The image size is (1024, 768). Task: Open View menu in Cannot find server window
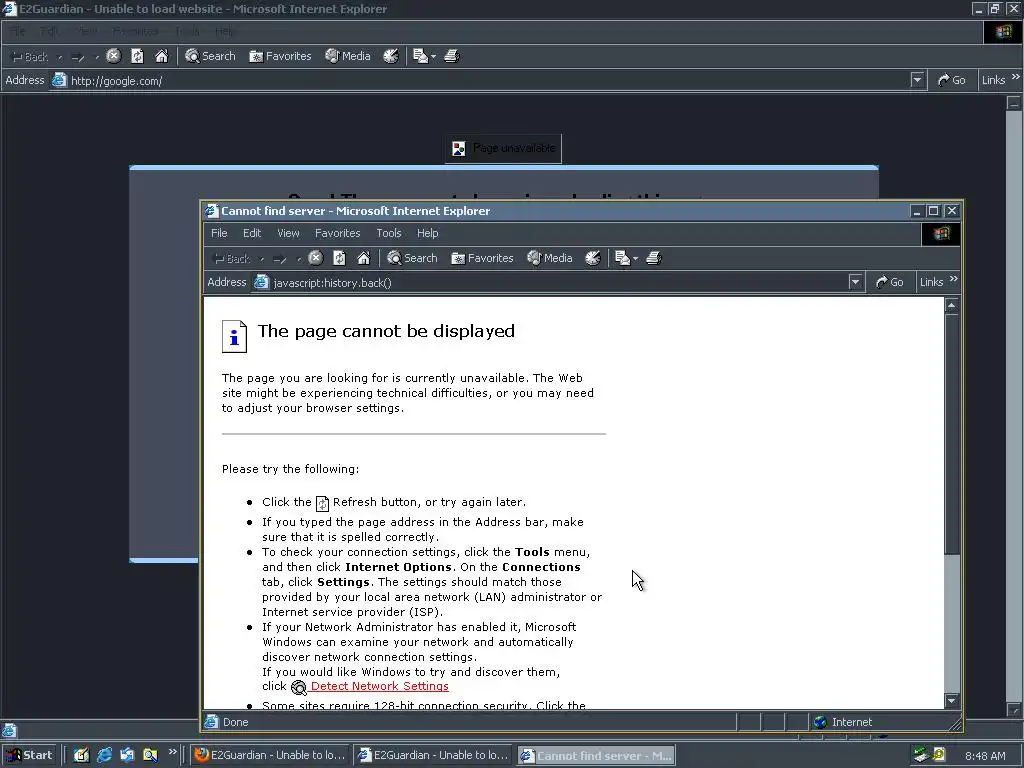click(x=288, y=233)
